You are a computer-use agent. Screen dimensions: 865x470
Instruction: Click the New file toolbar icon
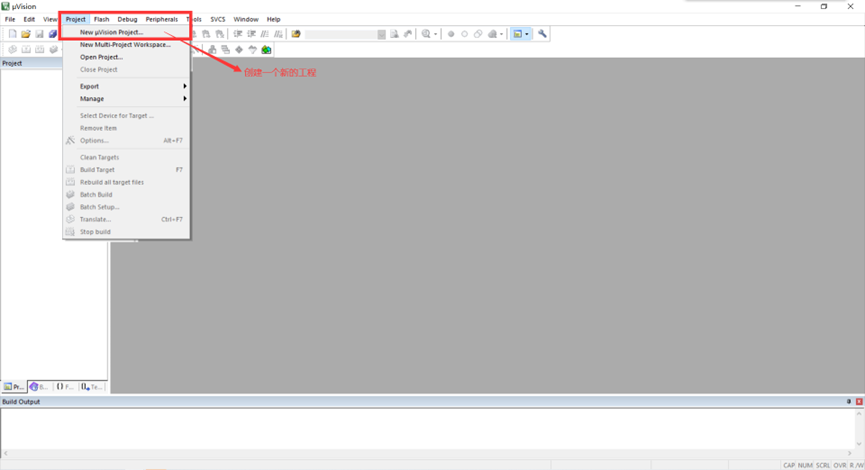(12, 34)
